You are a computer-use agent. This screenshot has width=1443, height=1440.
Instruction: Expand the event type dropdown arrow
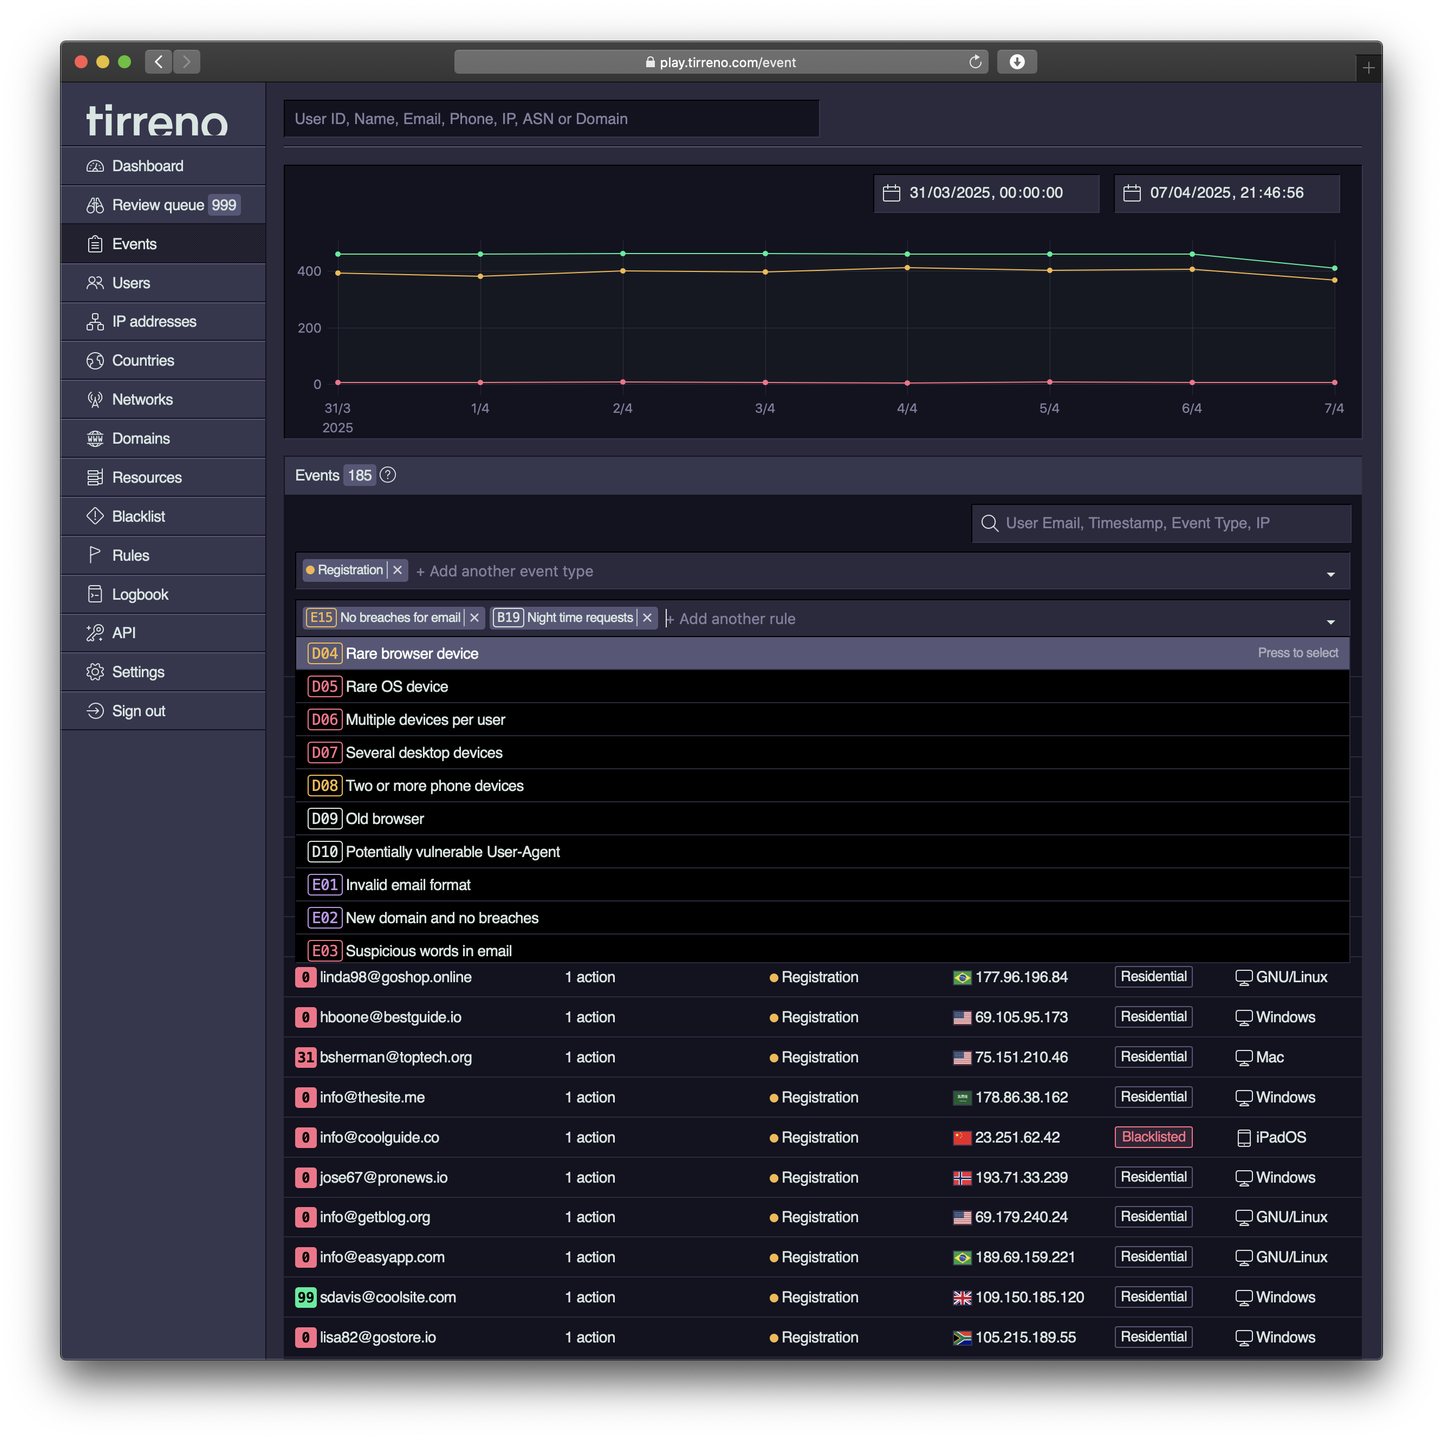pos(1330,573)
